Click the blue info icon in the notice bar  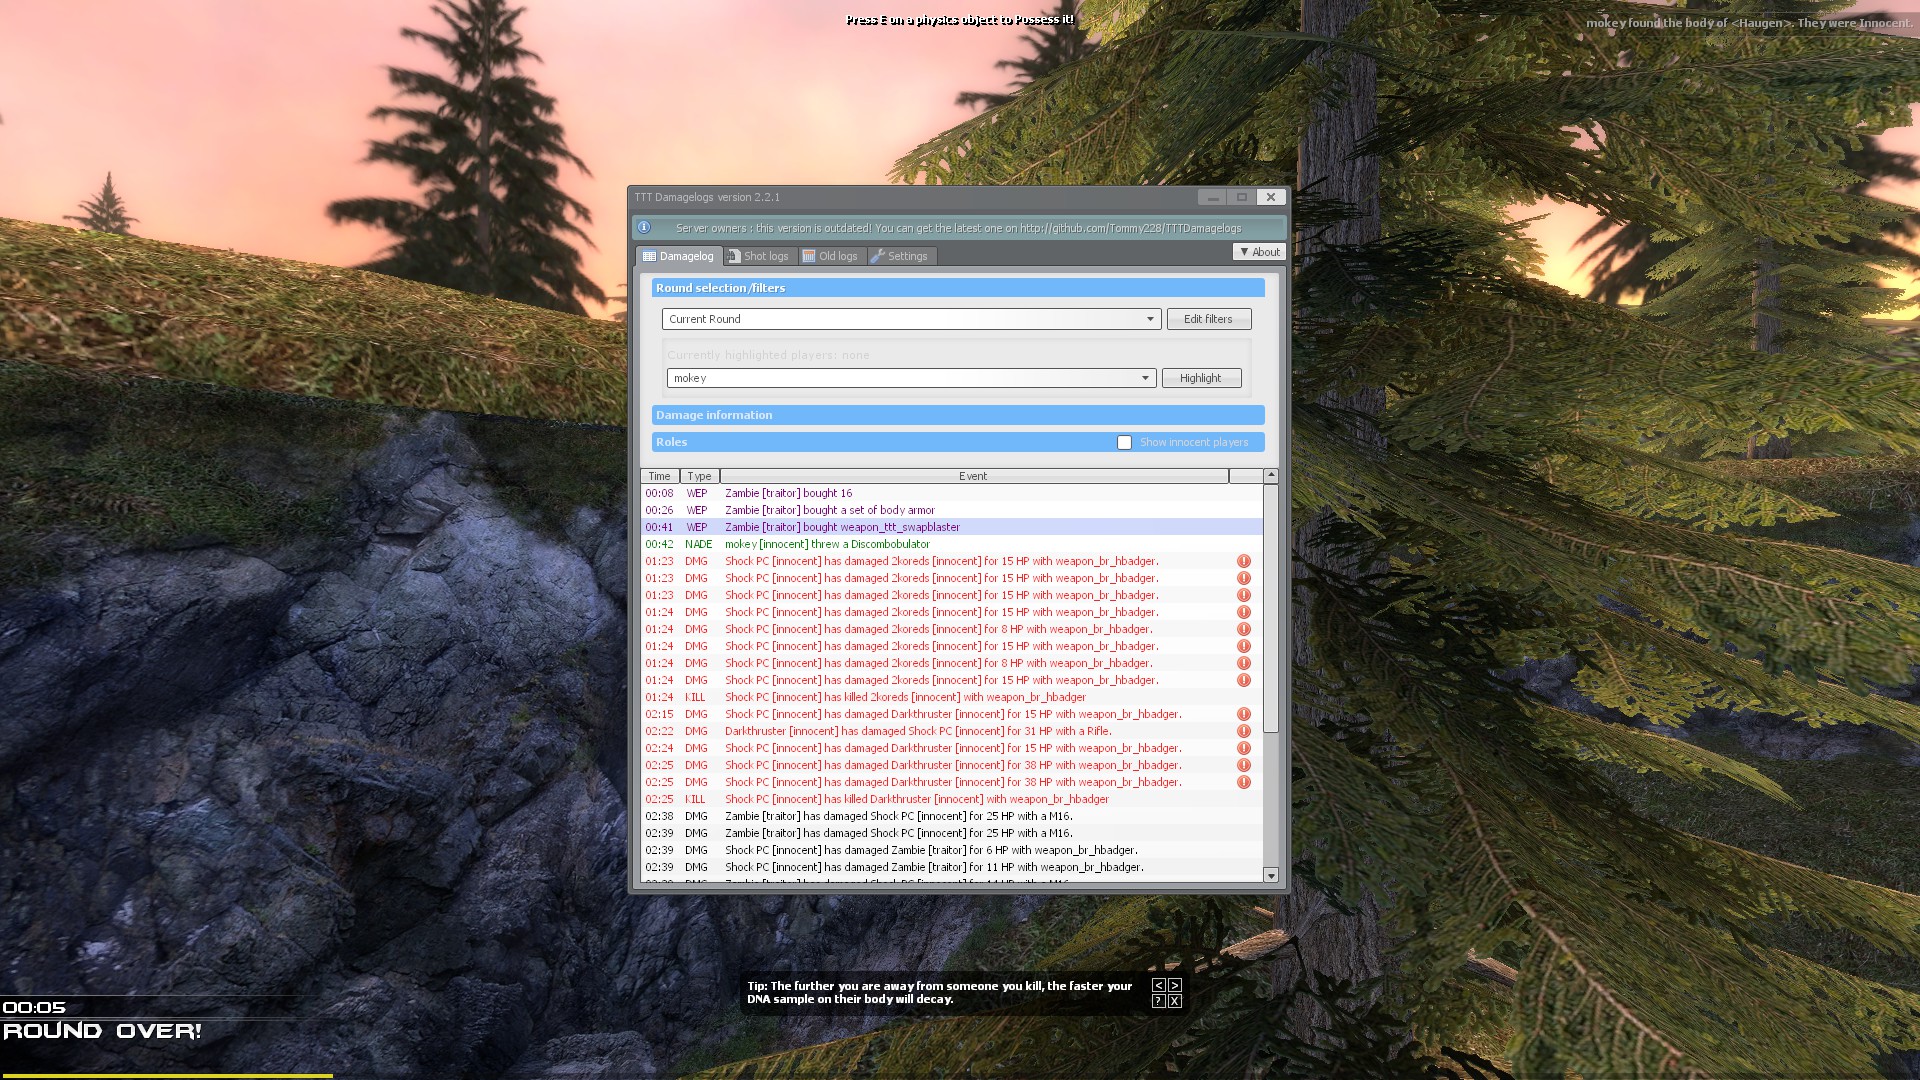[x=644, y=228]
